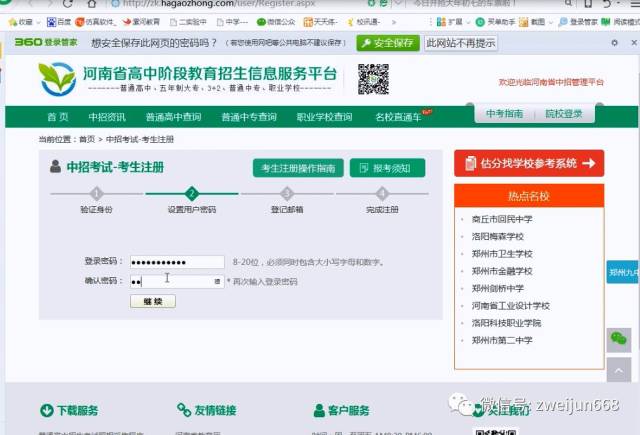Open 商丘市回民中学 link
The image size is (640, 435).
point(502,219)
